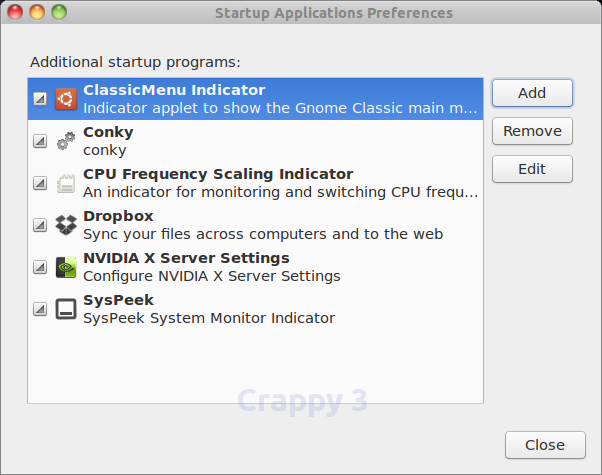Toggle CPU Frequency Scaling Indicator checkbox
The image size is (602, 475).
[x=40, y=183]
